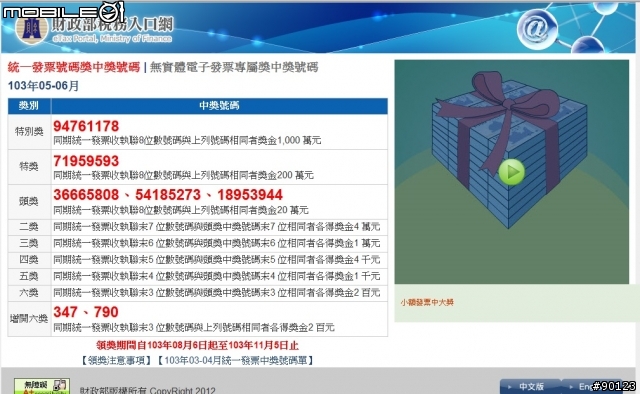Click the 財政部版權所有 CopyRight 2012 footer text
This screenshot has width=640, height=394.
[x=147, y=390]
